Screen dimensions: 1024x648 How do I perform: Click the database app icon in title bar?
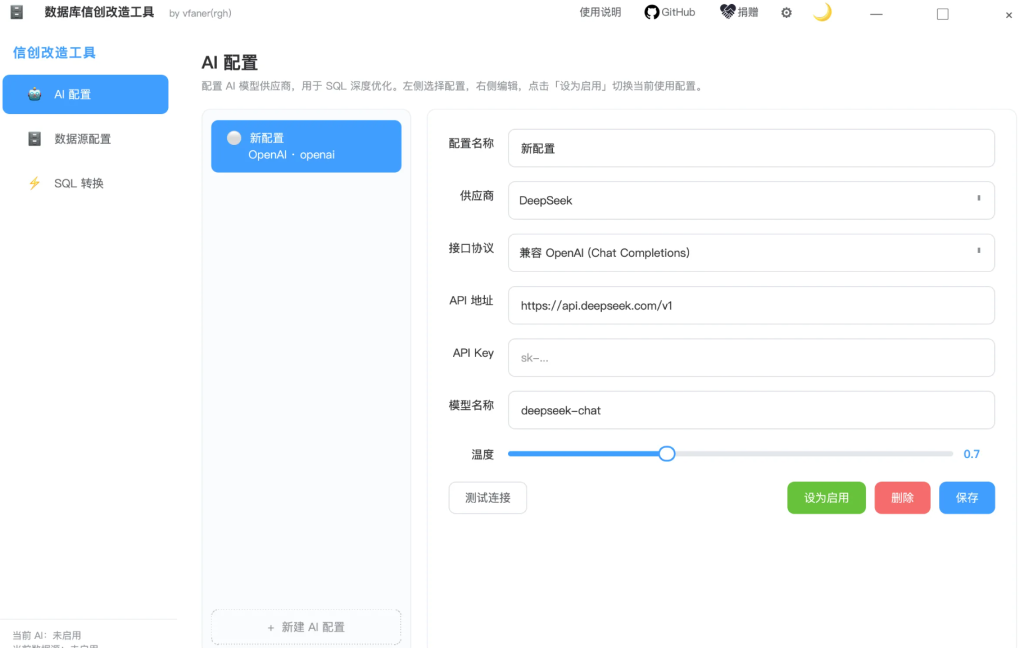pyautogui.click(x=17, y=12)
